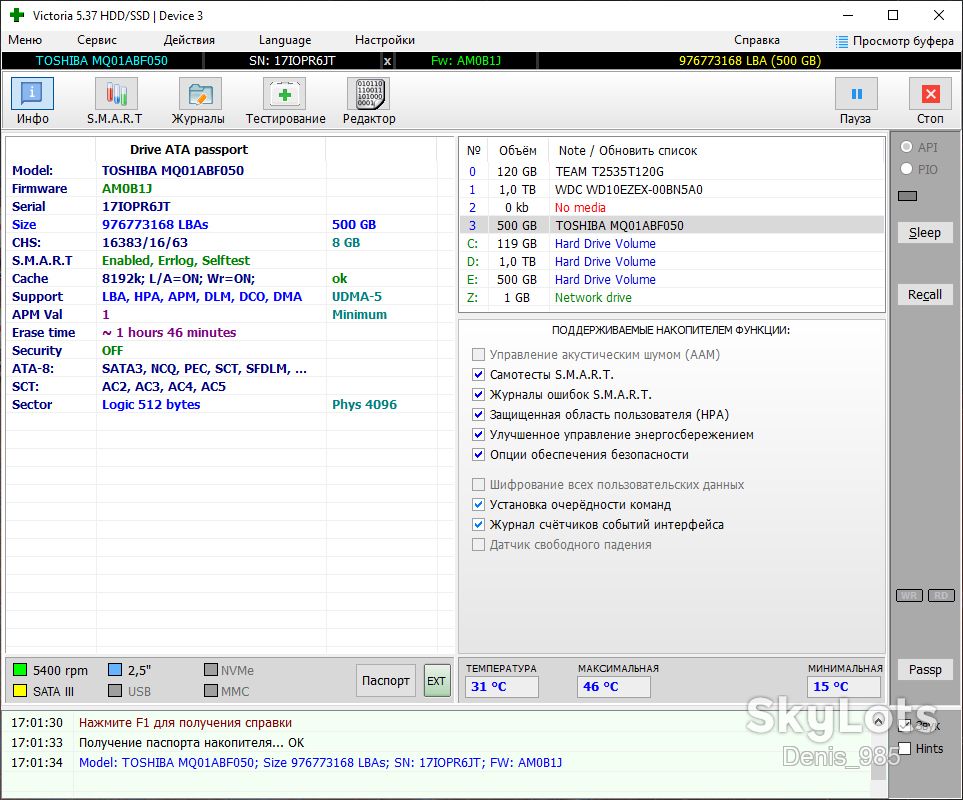963x800 pixels.
Task: Toggle Опции обеспечения безопасности checkbox
Action: [x=478, y=455]
